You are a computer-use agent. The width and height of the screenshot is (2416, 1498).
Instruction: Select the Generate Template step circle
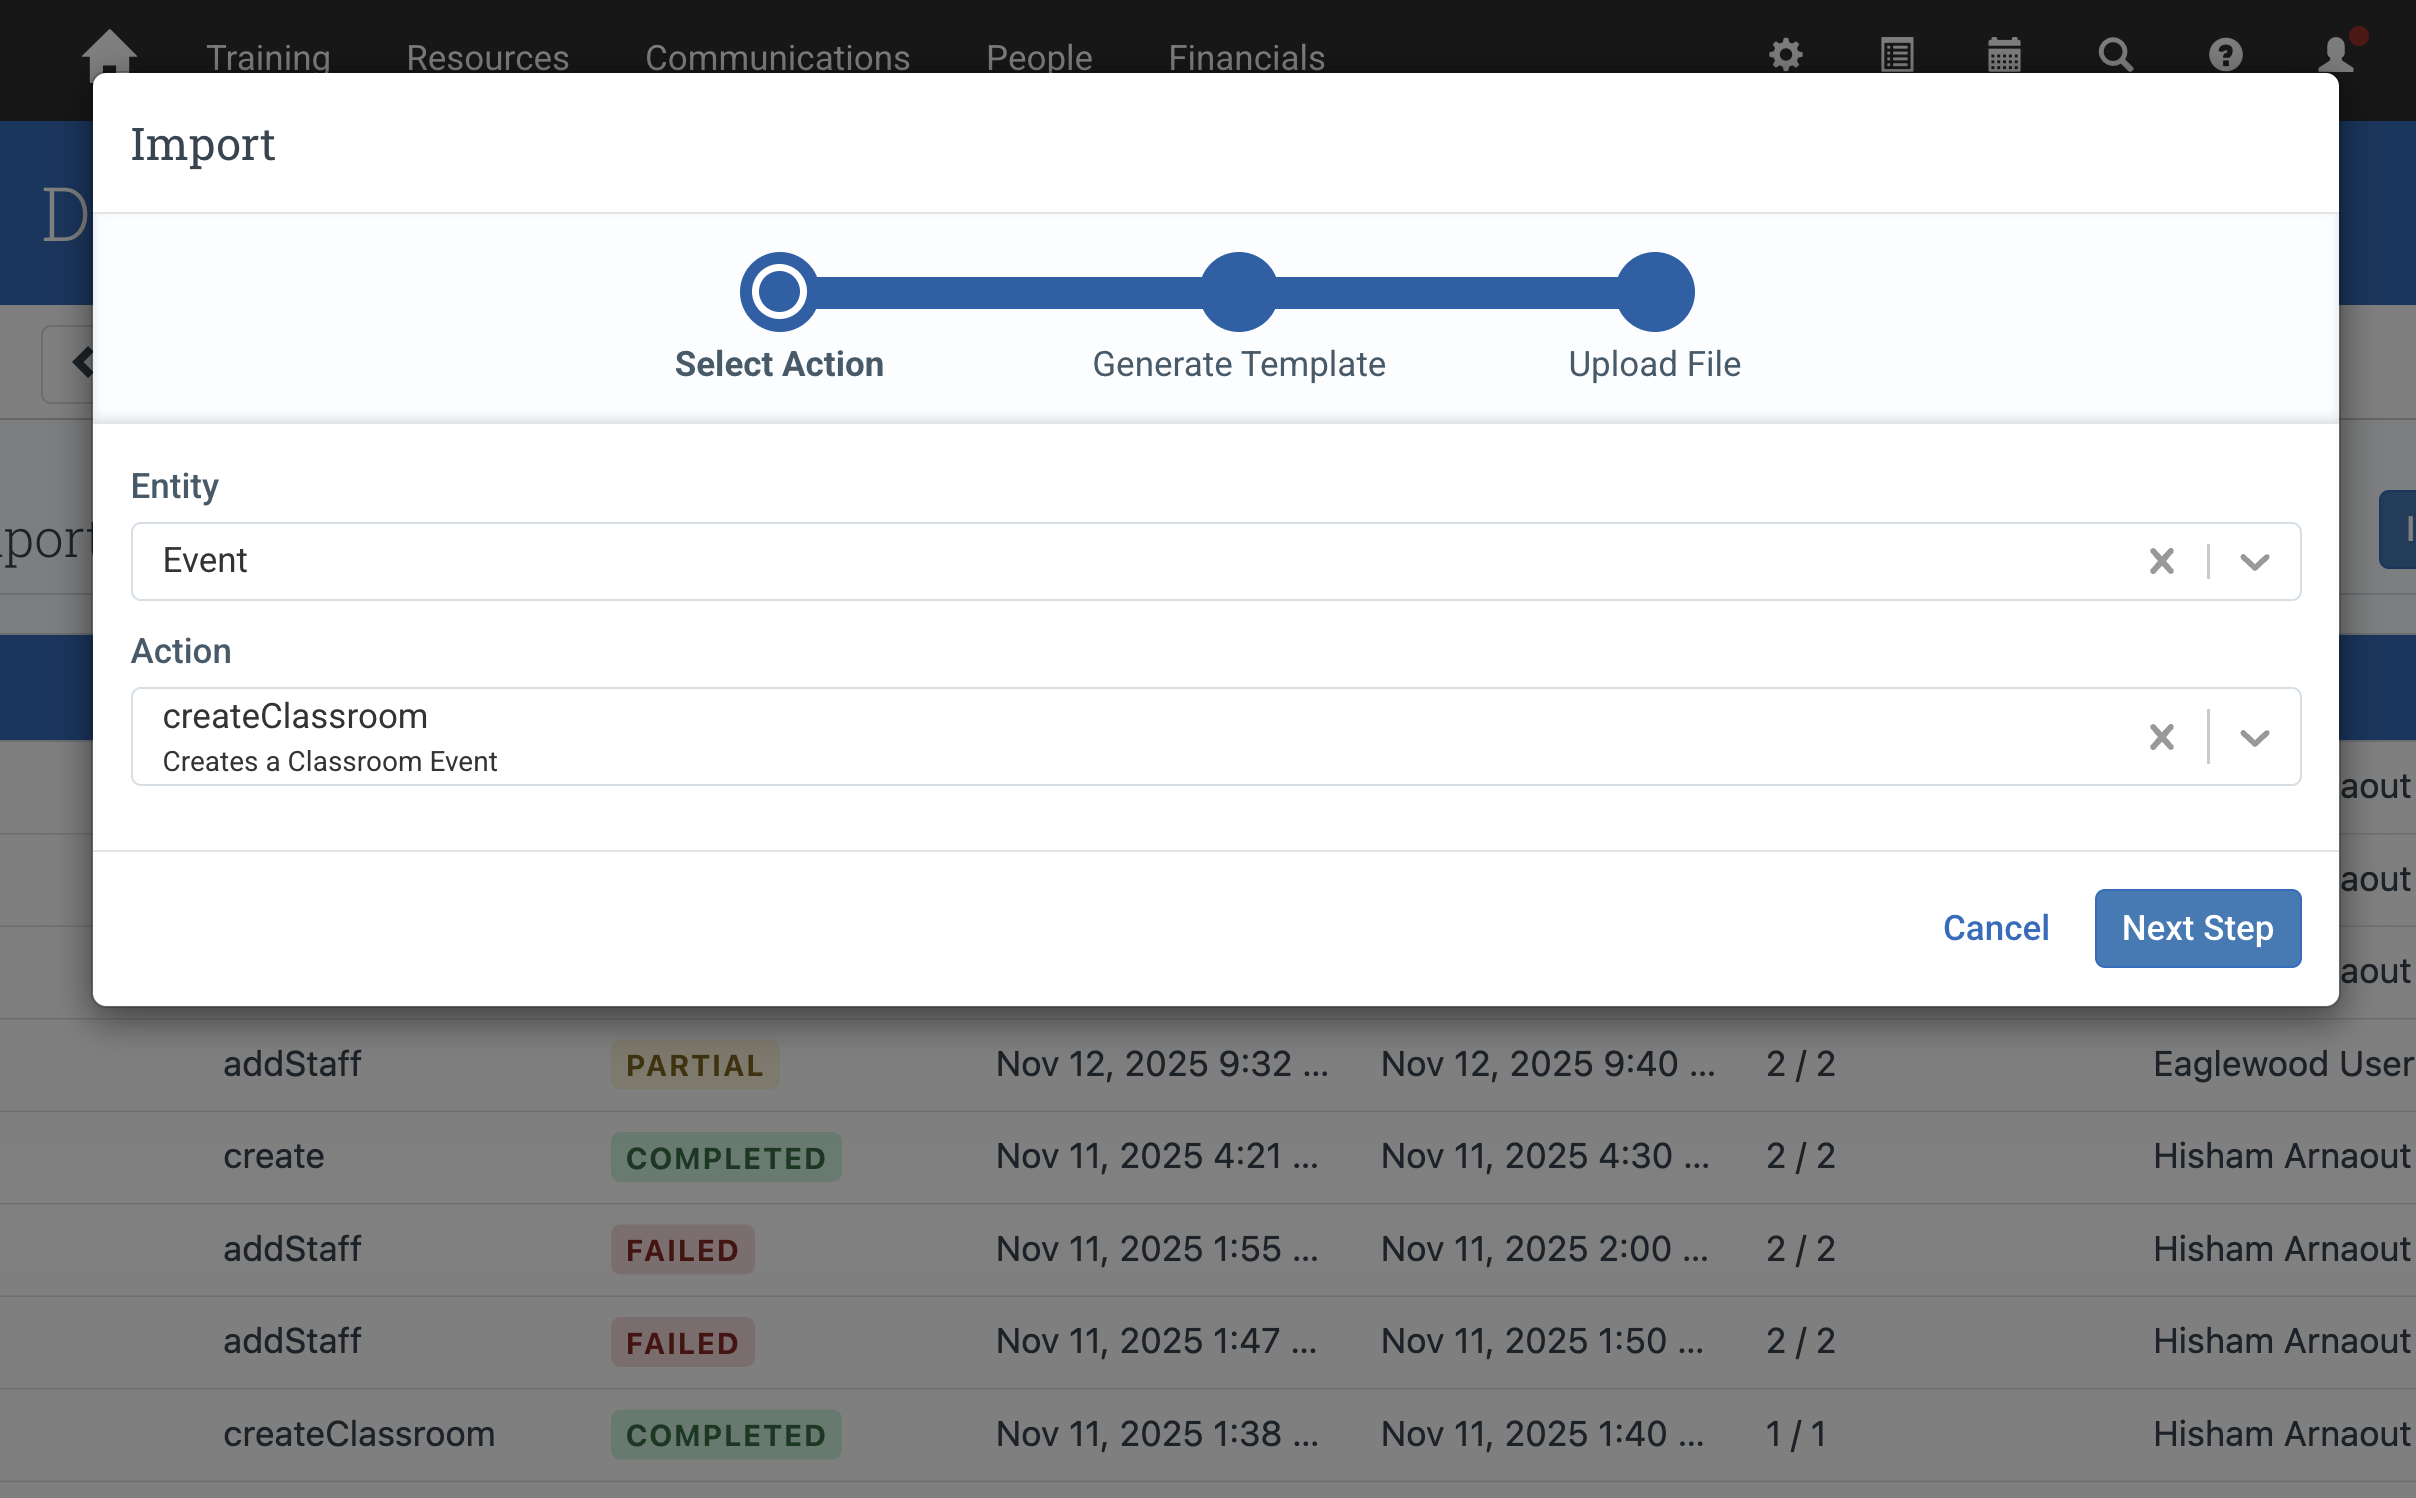(1238, 290)
